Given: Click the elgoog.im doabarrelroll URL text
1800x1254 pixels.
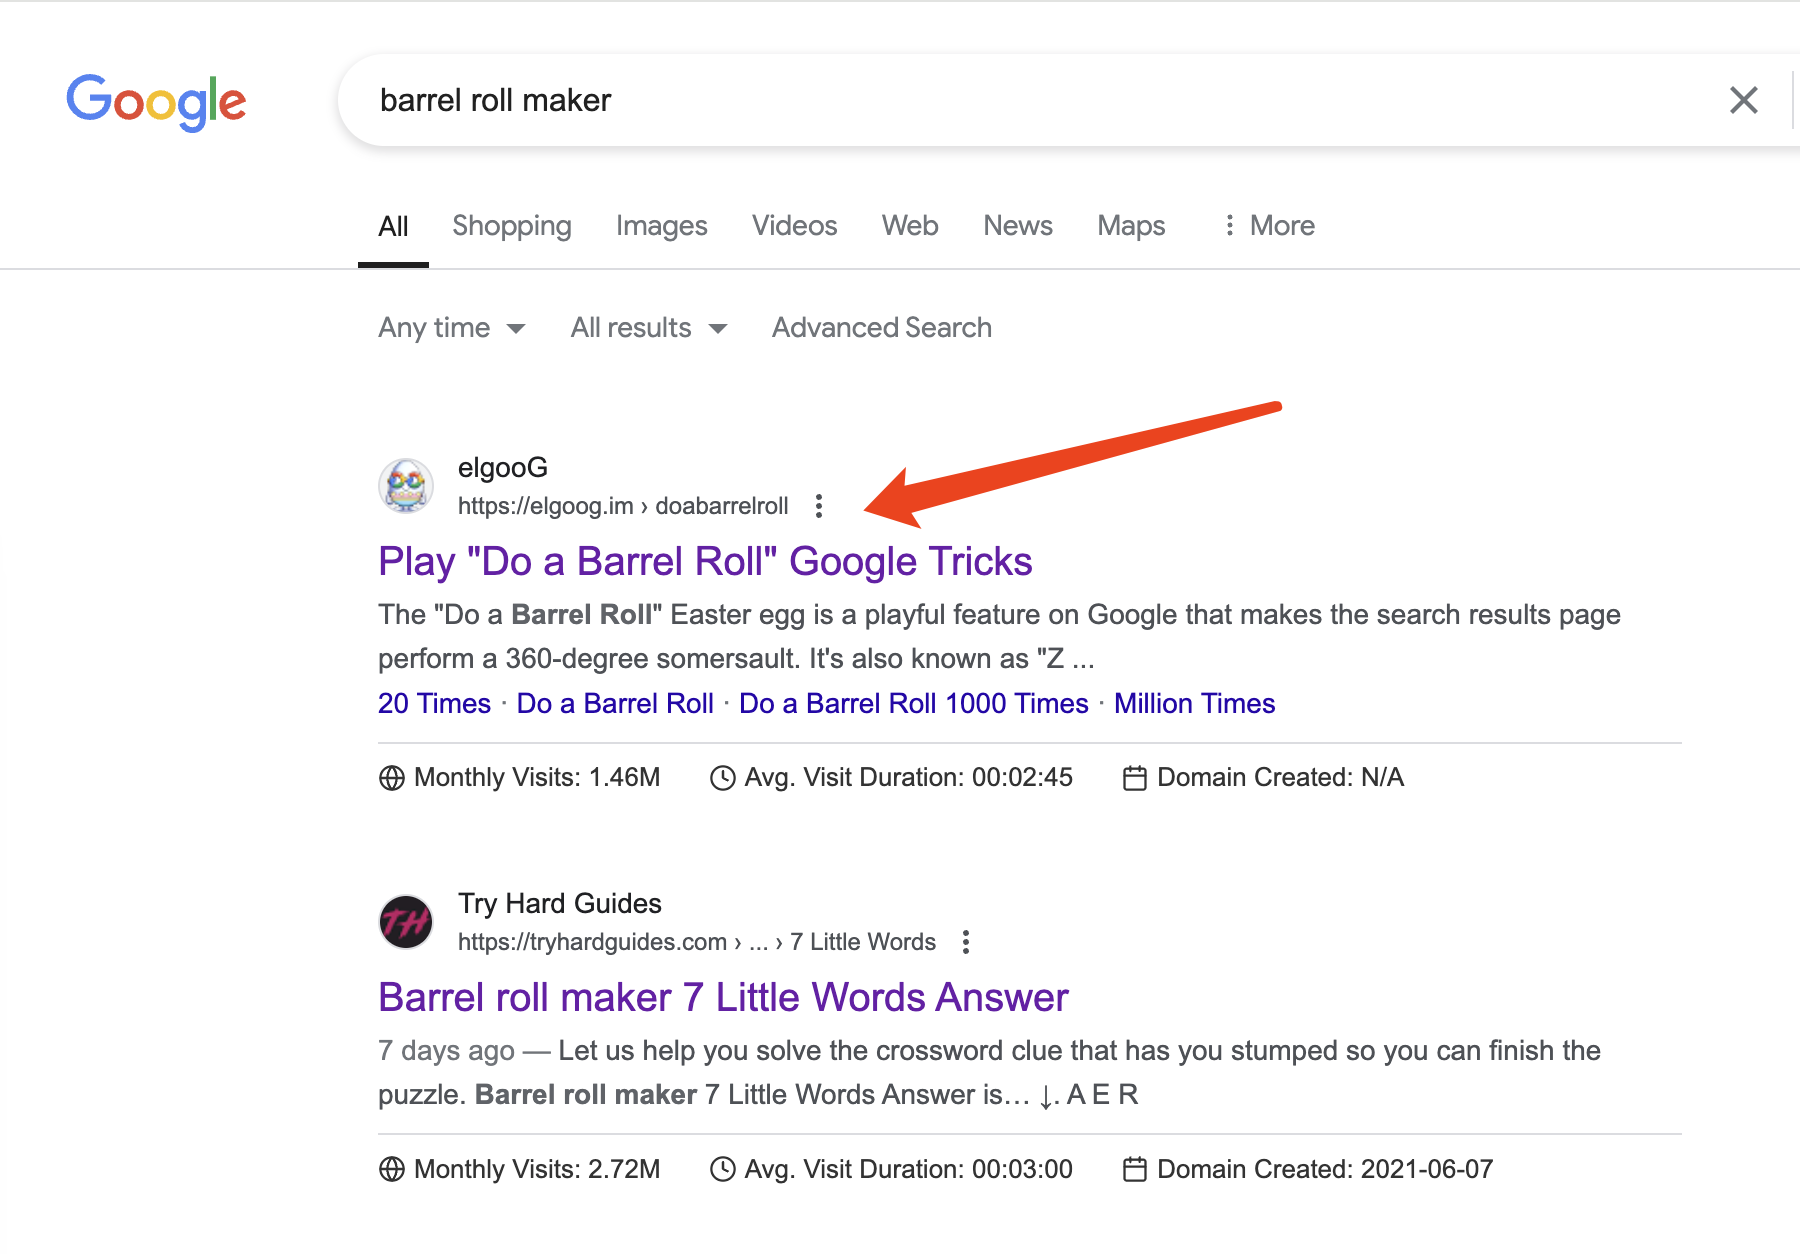Looking at the screenshot, I should click(x=623, y=506).
